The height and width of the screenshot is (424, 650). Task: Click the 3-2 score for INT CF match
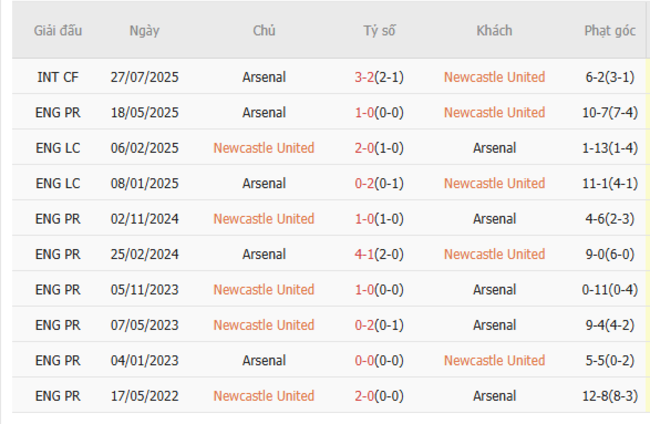366,77
